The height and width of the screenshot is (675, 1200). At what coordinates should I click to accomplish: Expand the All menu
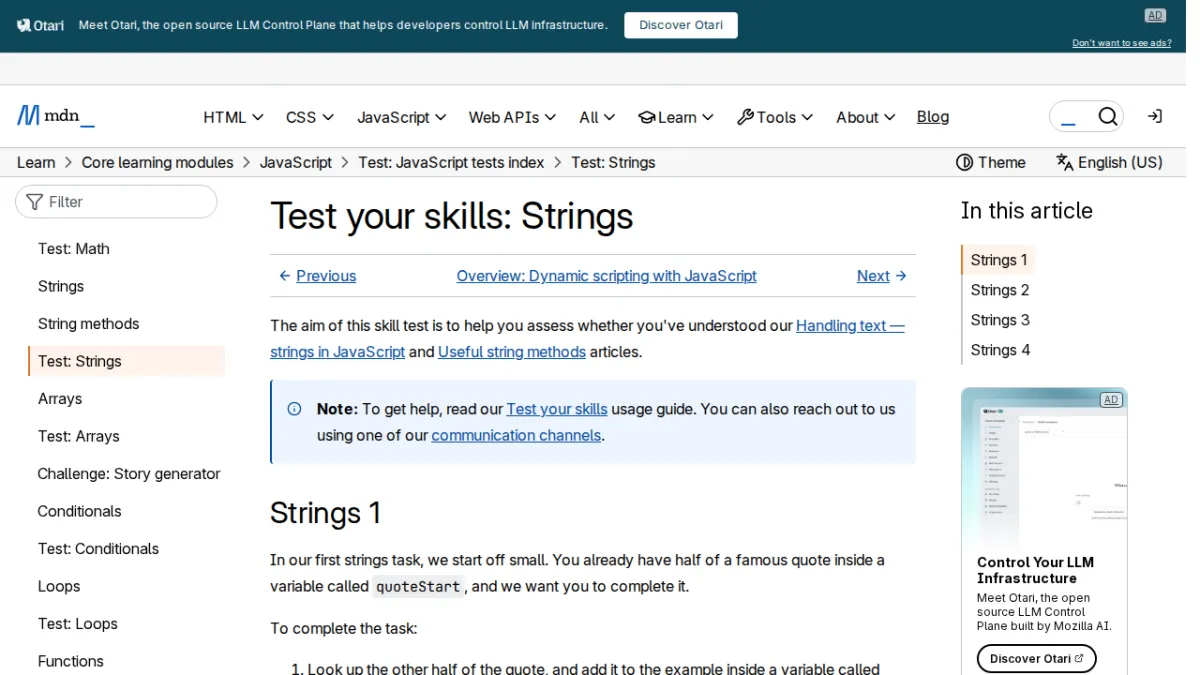point(597,117)
